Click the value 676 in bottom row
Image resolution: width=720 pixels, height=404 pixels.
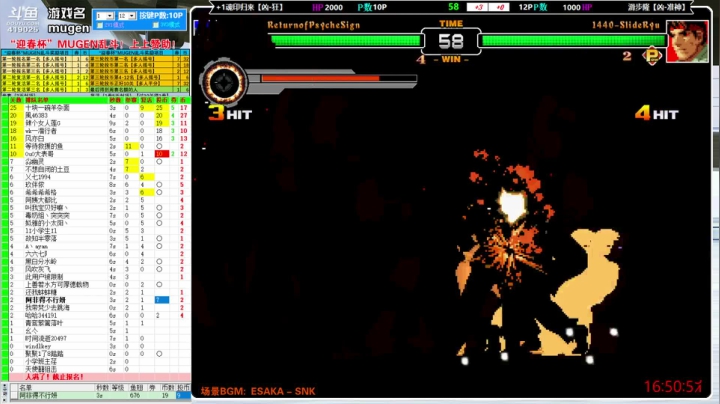click(135, 395)
